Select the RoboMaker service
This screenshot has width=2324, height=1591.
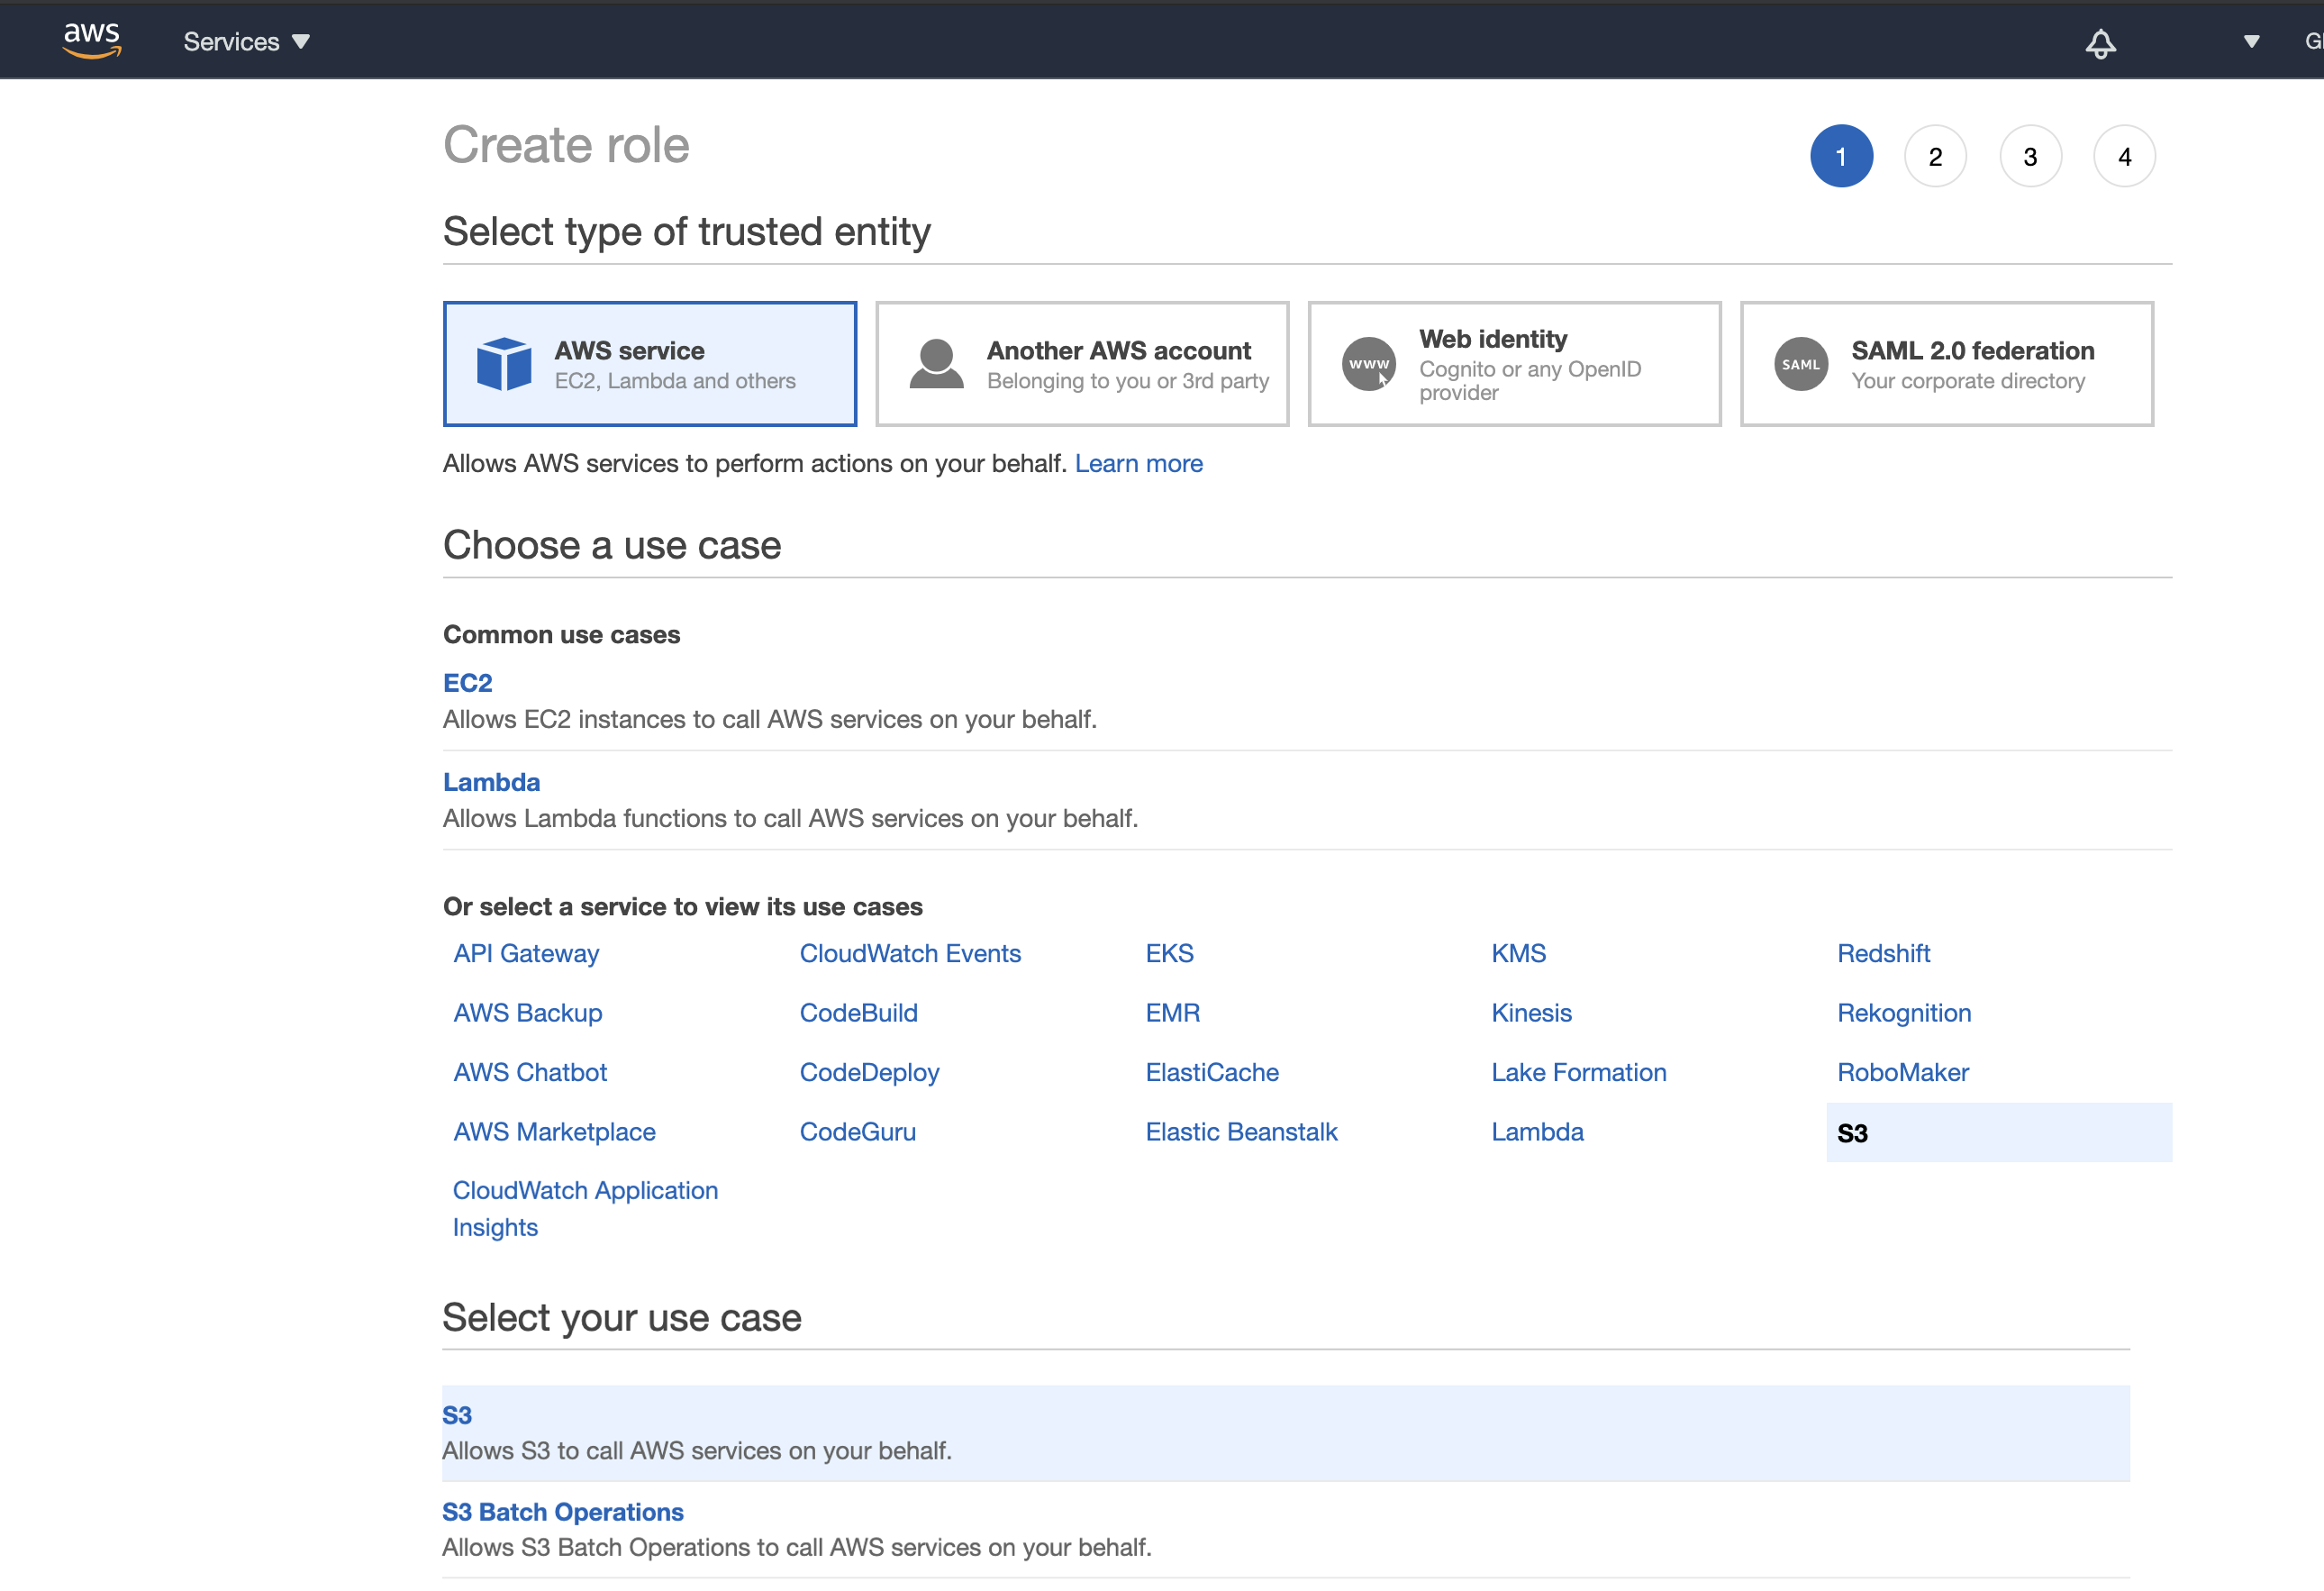click(1902, 1073)
